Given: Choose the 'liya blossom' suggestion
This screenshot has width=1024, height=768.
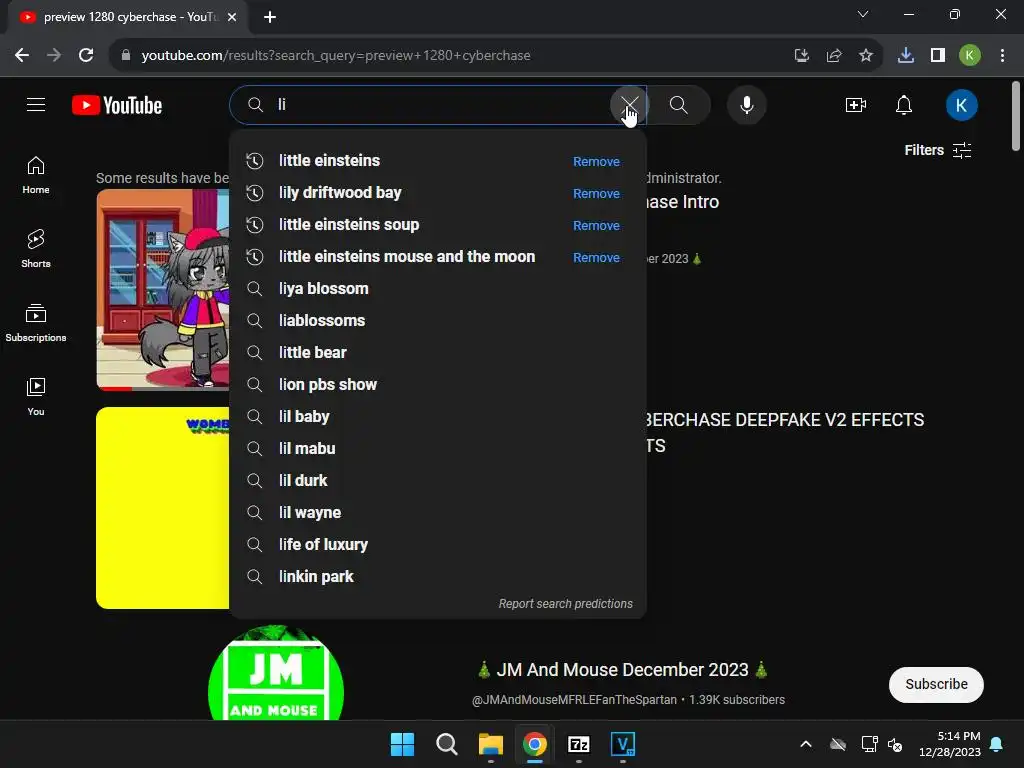Looking at the screenshot, I should pyautogui.click(x=438, y=289).
